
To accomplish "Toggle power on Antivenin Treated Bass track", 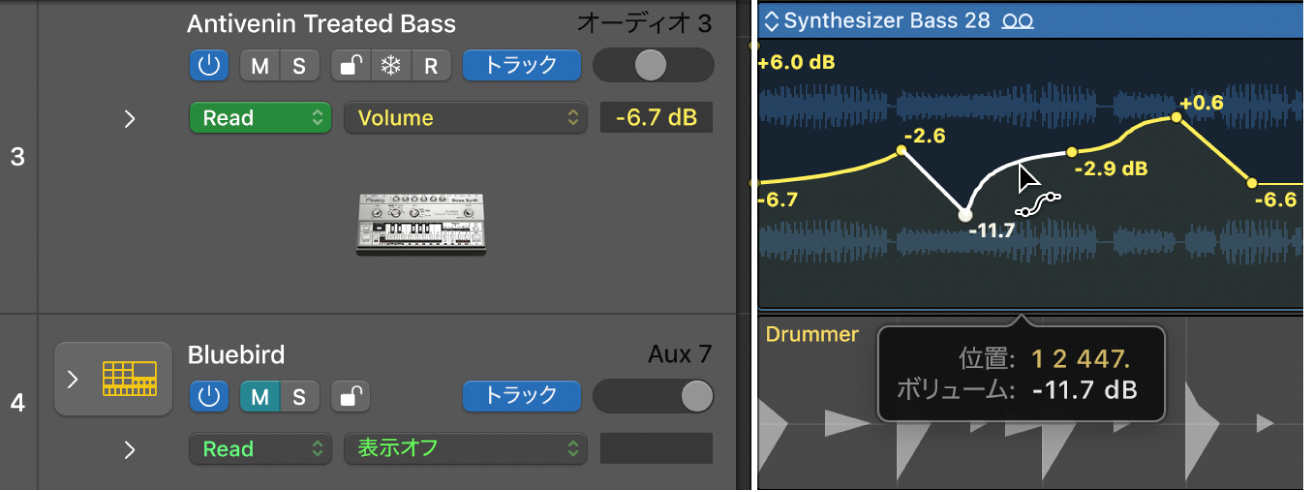I will click(208, 66).
